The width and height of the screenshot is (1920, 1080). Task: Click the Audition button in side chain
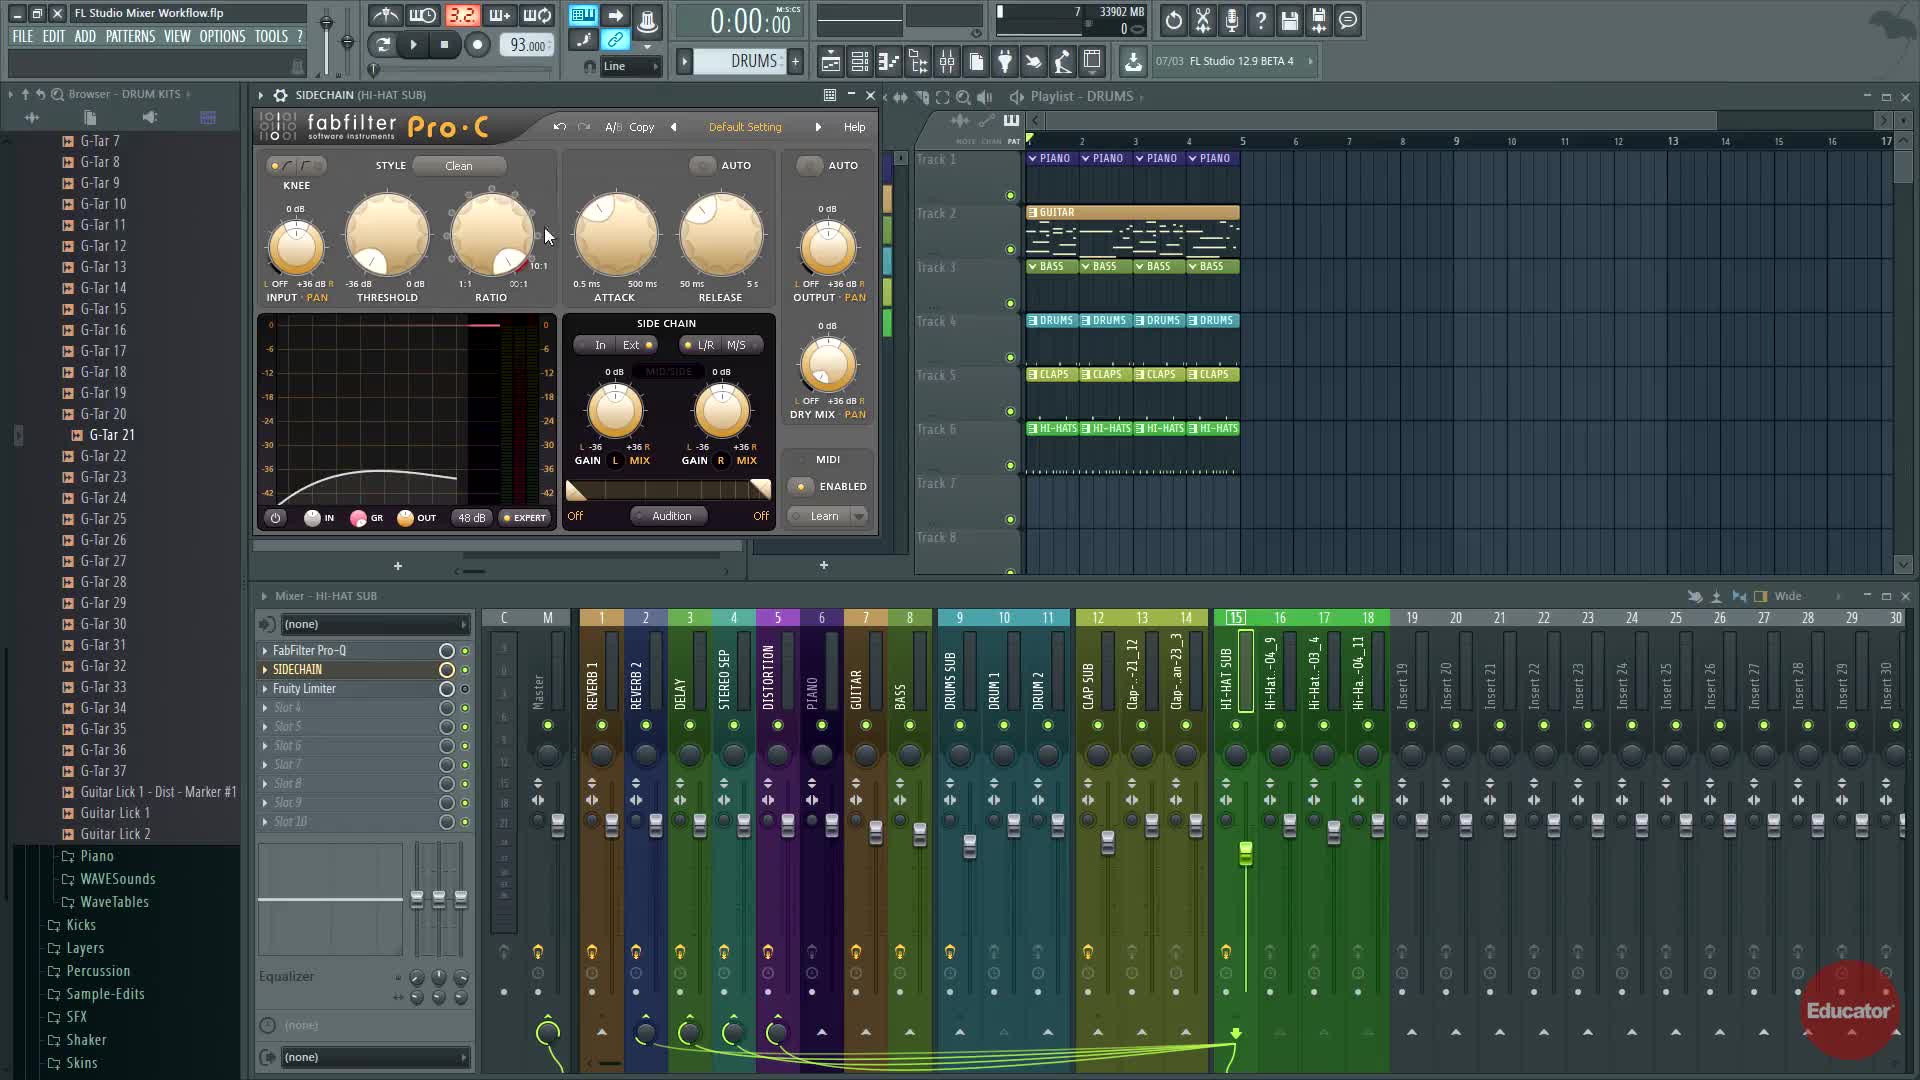coord(670,516)
